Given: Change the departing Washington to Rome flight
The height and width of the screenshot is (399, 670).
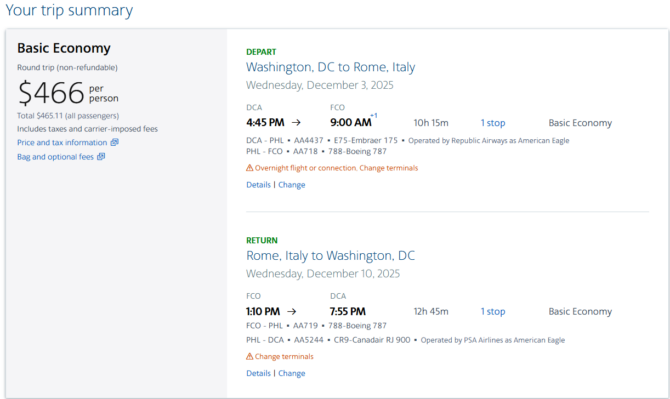Looking at the screenshot, I should coord(292,185).
